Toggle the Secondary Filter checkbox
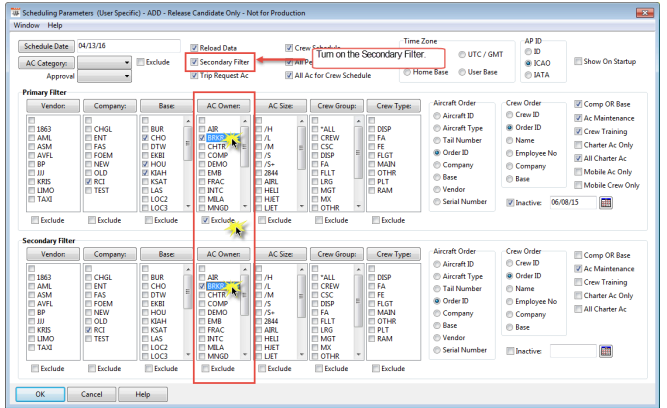Viewport: 667px width, 408px height. coord(194,62)
